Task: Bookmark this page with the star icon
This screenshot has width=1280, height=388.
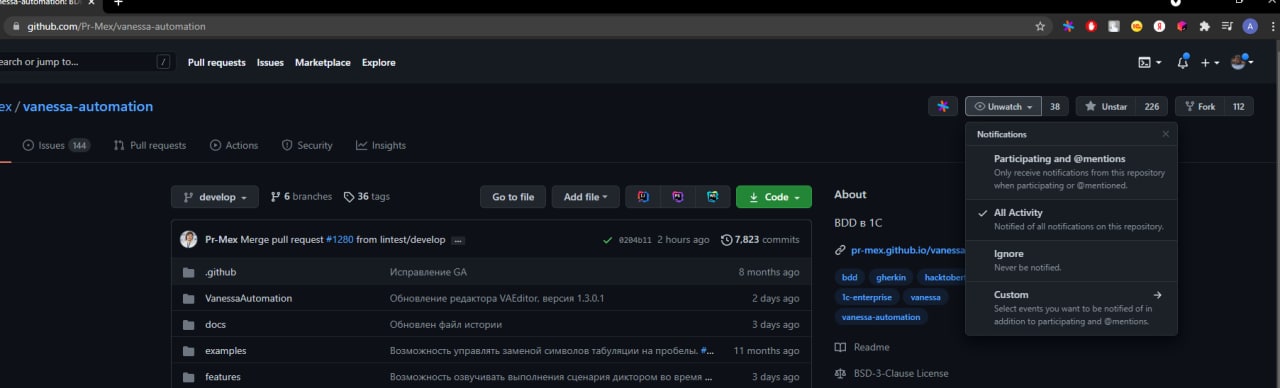Action: 1040,26
